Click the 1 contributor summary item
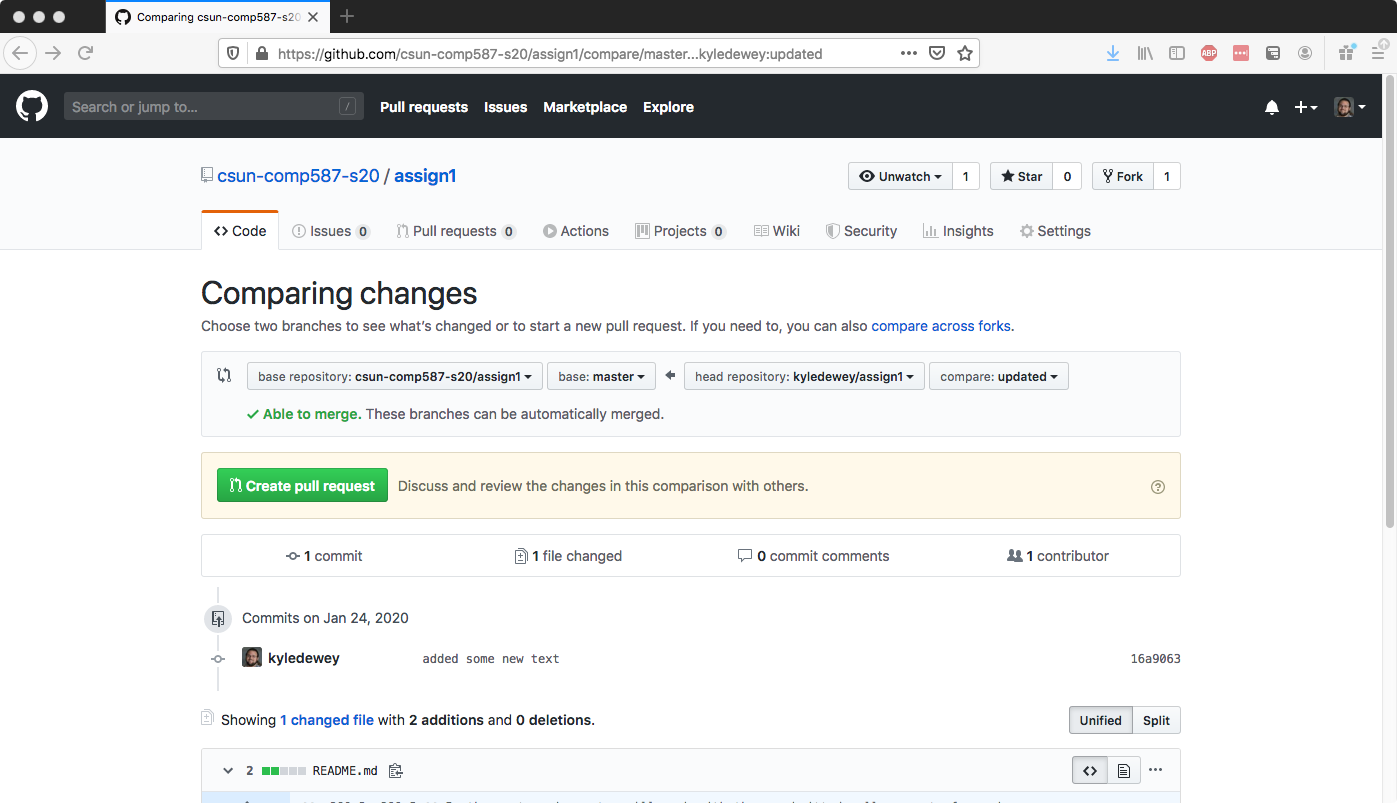 [x=1058, y=556]
